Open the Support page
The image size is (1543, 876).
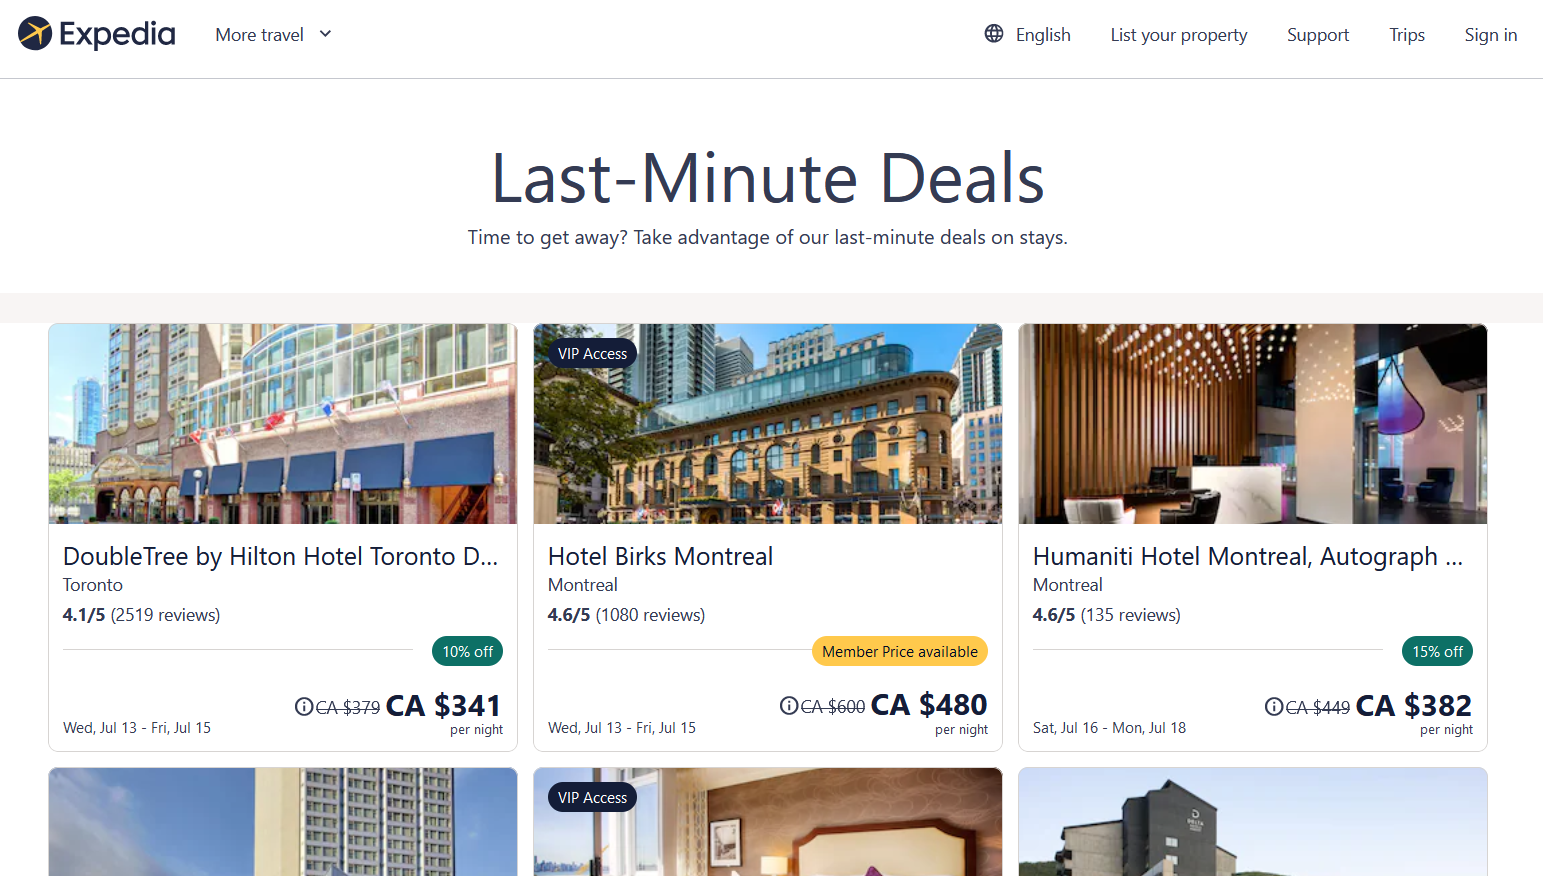tap(1318, 35)
